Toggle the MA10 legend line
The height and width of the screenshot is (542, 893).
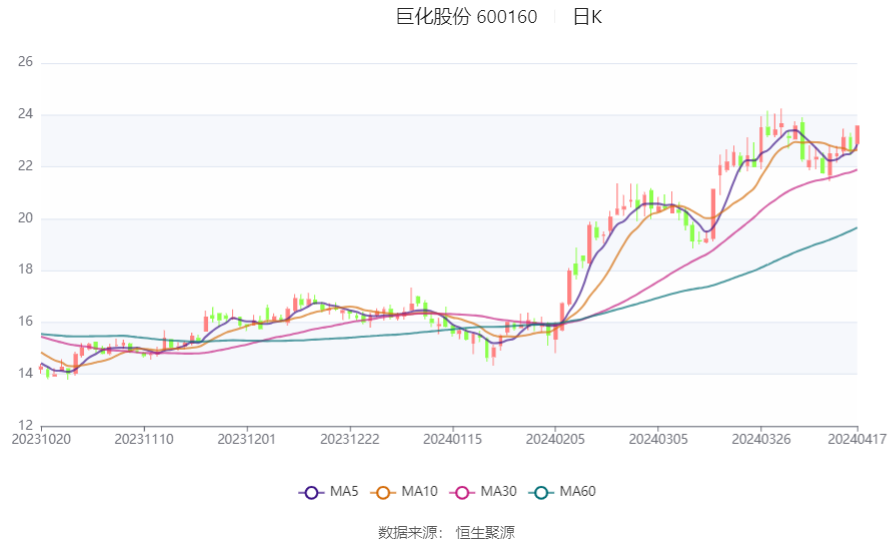tap(404, 492)
